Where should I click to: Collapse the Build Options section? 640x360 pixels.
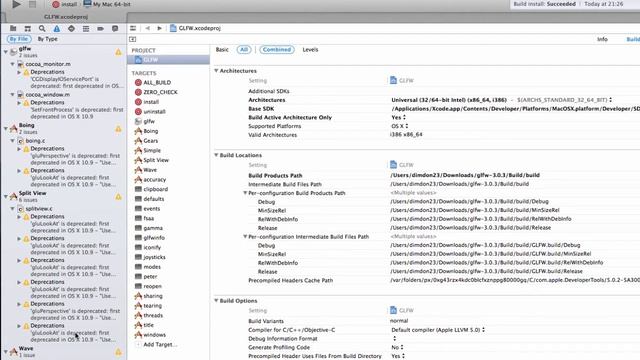216,301
